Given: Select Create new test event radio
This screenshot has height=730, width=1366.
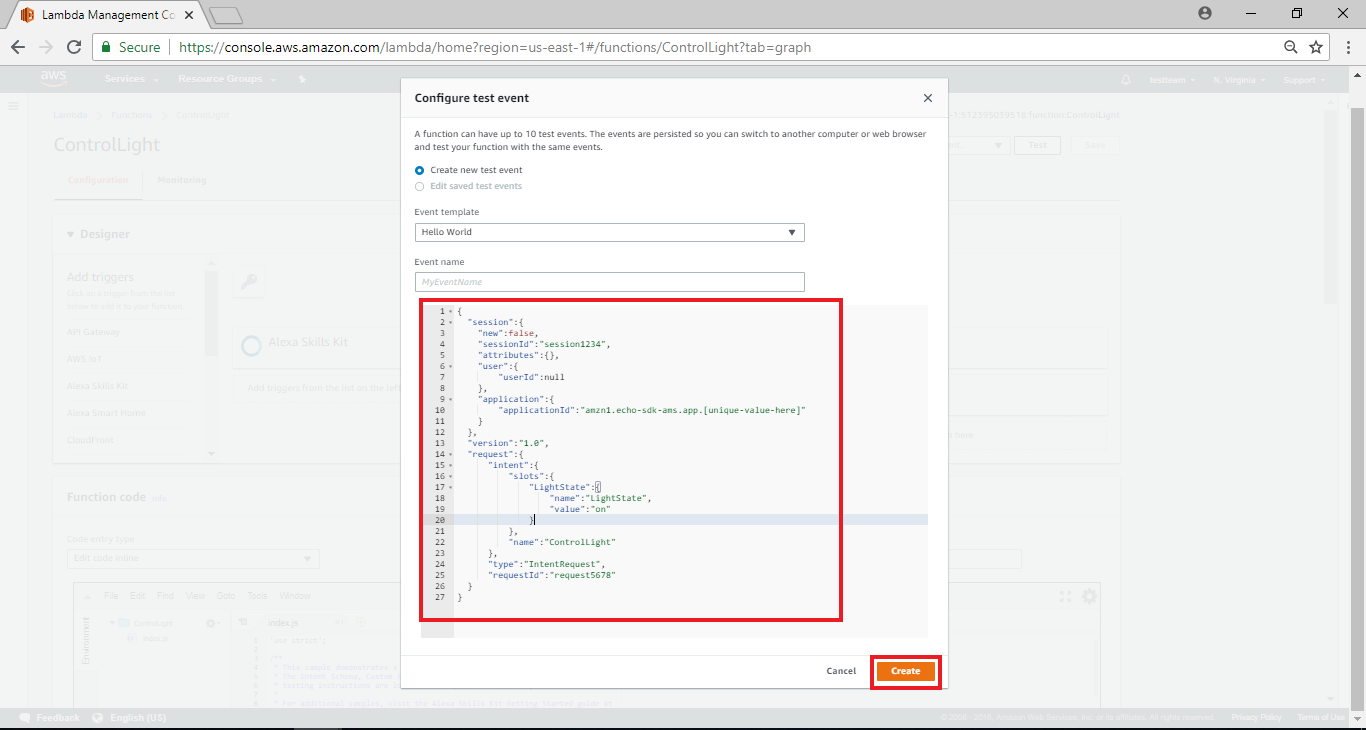Looking at the screenshot, I should [x=420, y=170].
